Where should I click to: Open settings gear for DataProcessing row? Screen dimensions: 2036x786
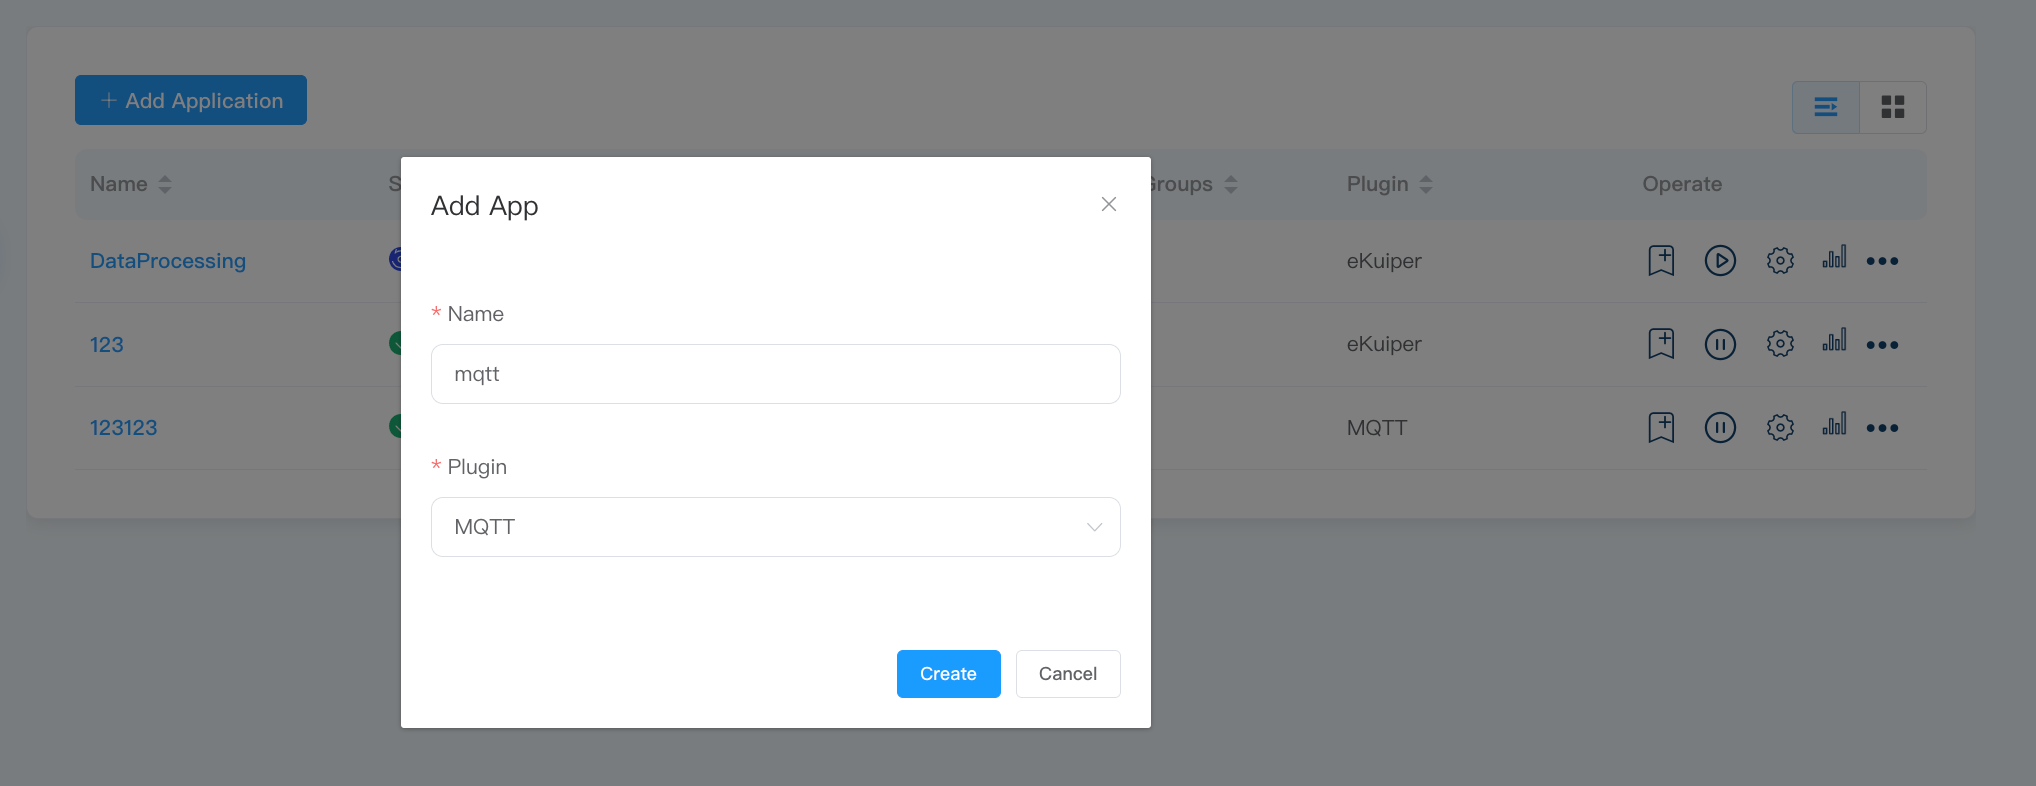tap(1780, 261)
